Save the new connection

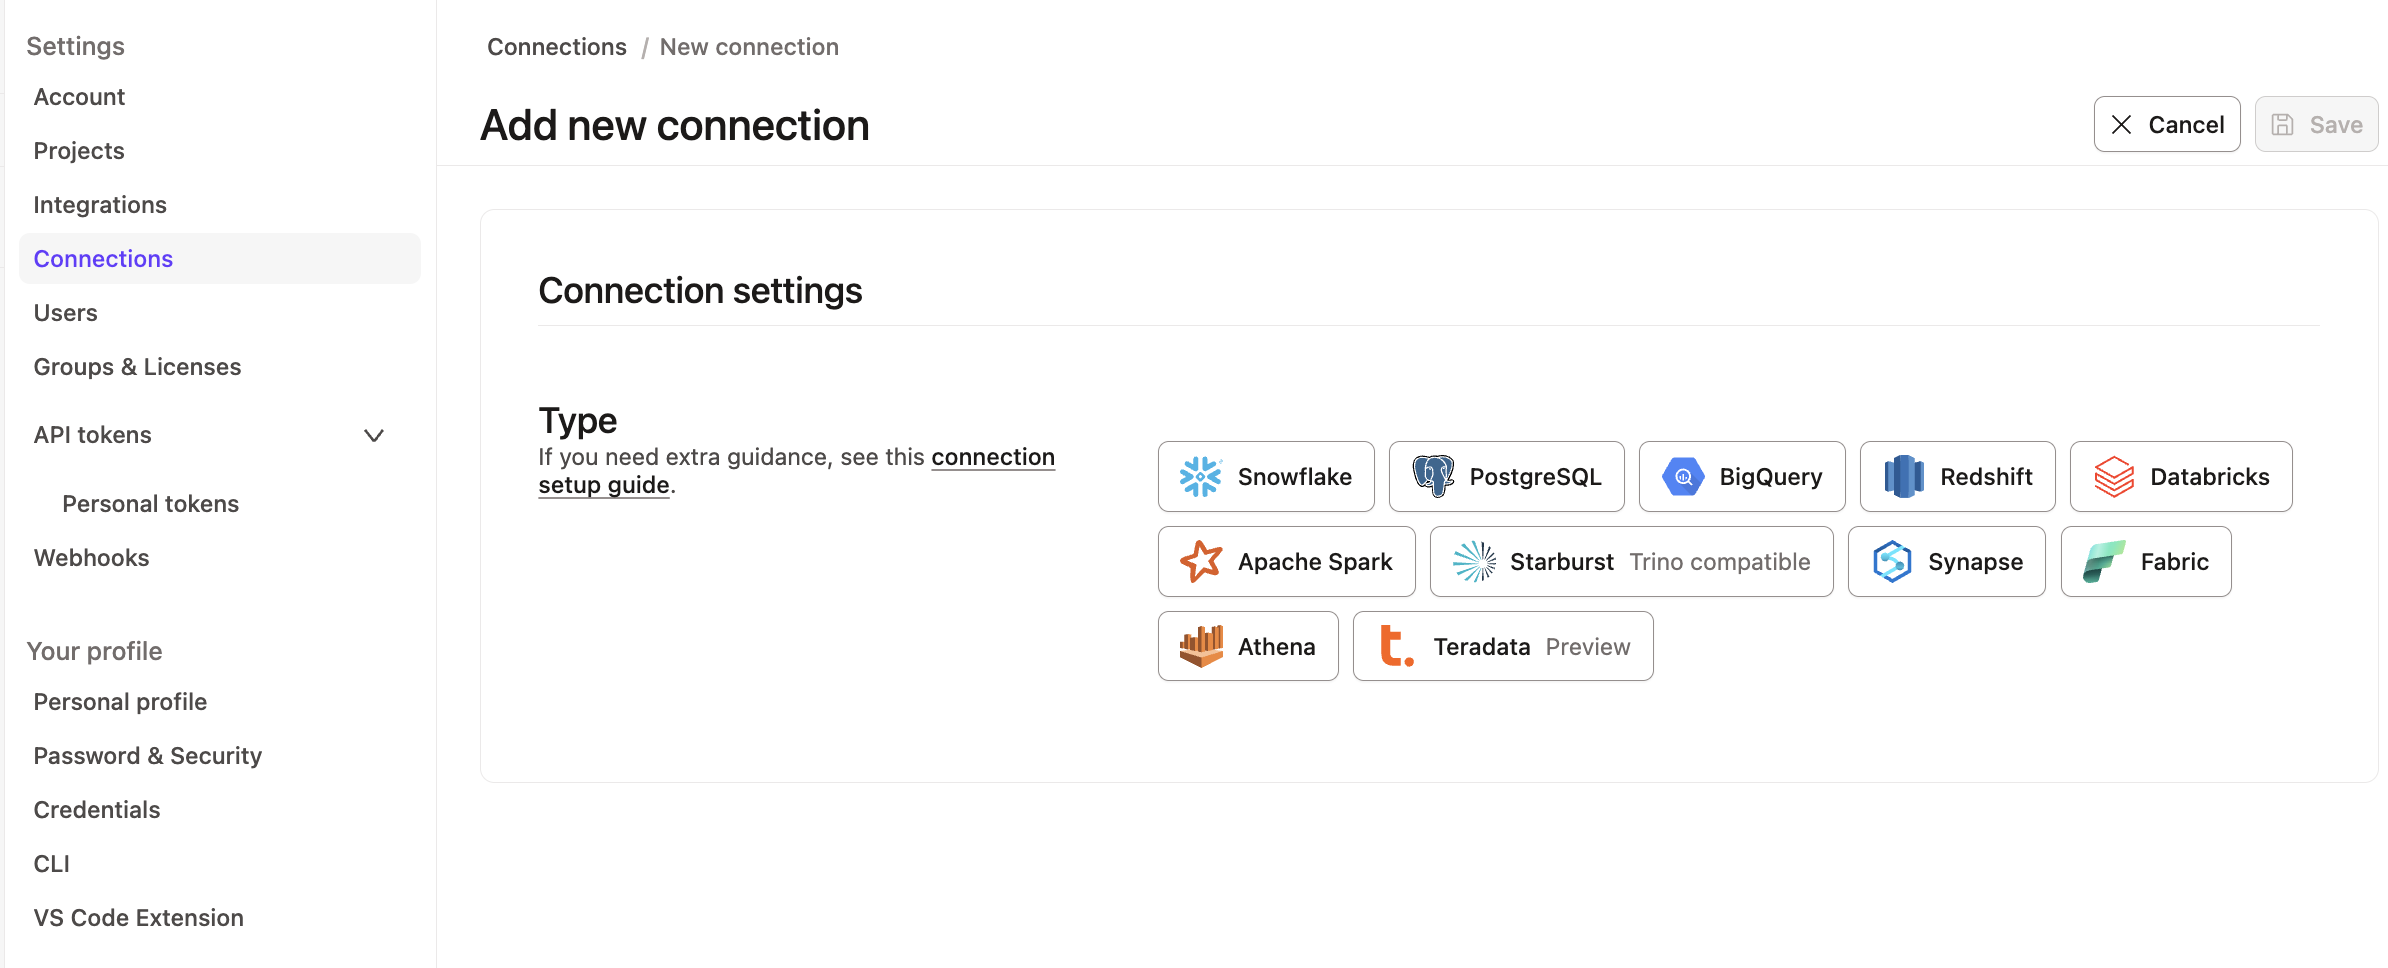[x=2316, y=124]
